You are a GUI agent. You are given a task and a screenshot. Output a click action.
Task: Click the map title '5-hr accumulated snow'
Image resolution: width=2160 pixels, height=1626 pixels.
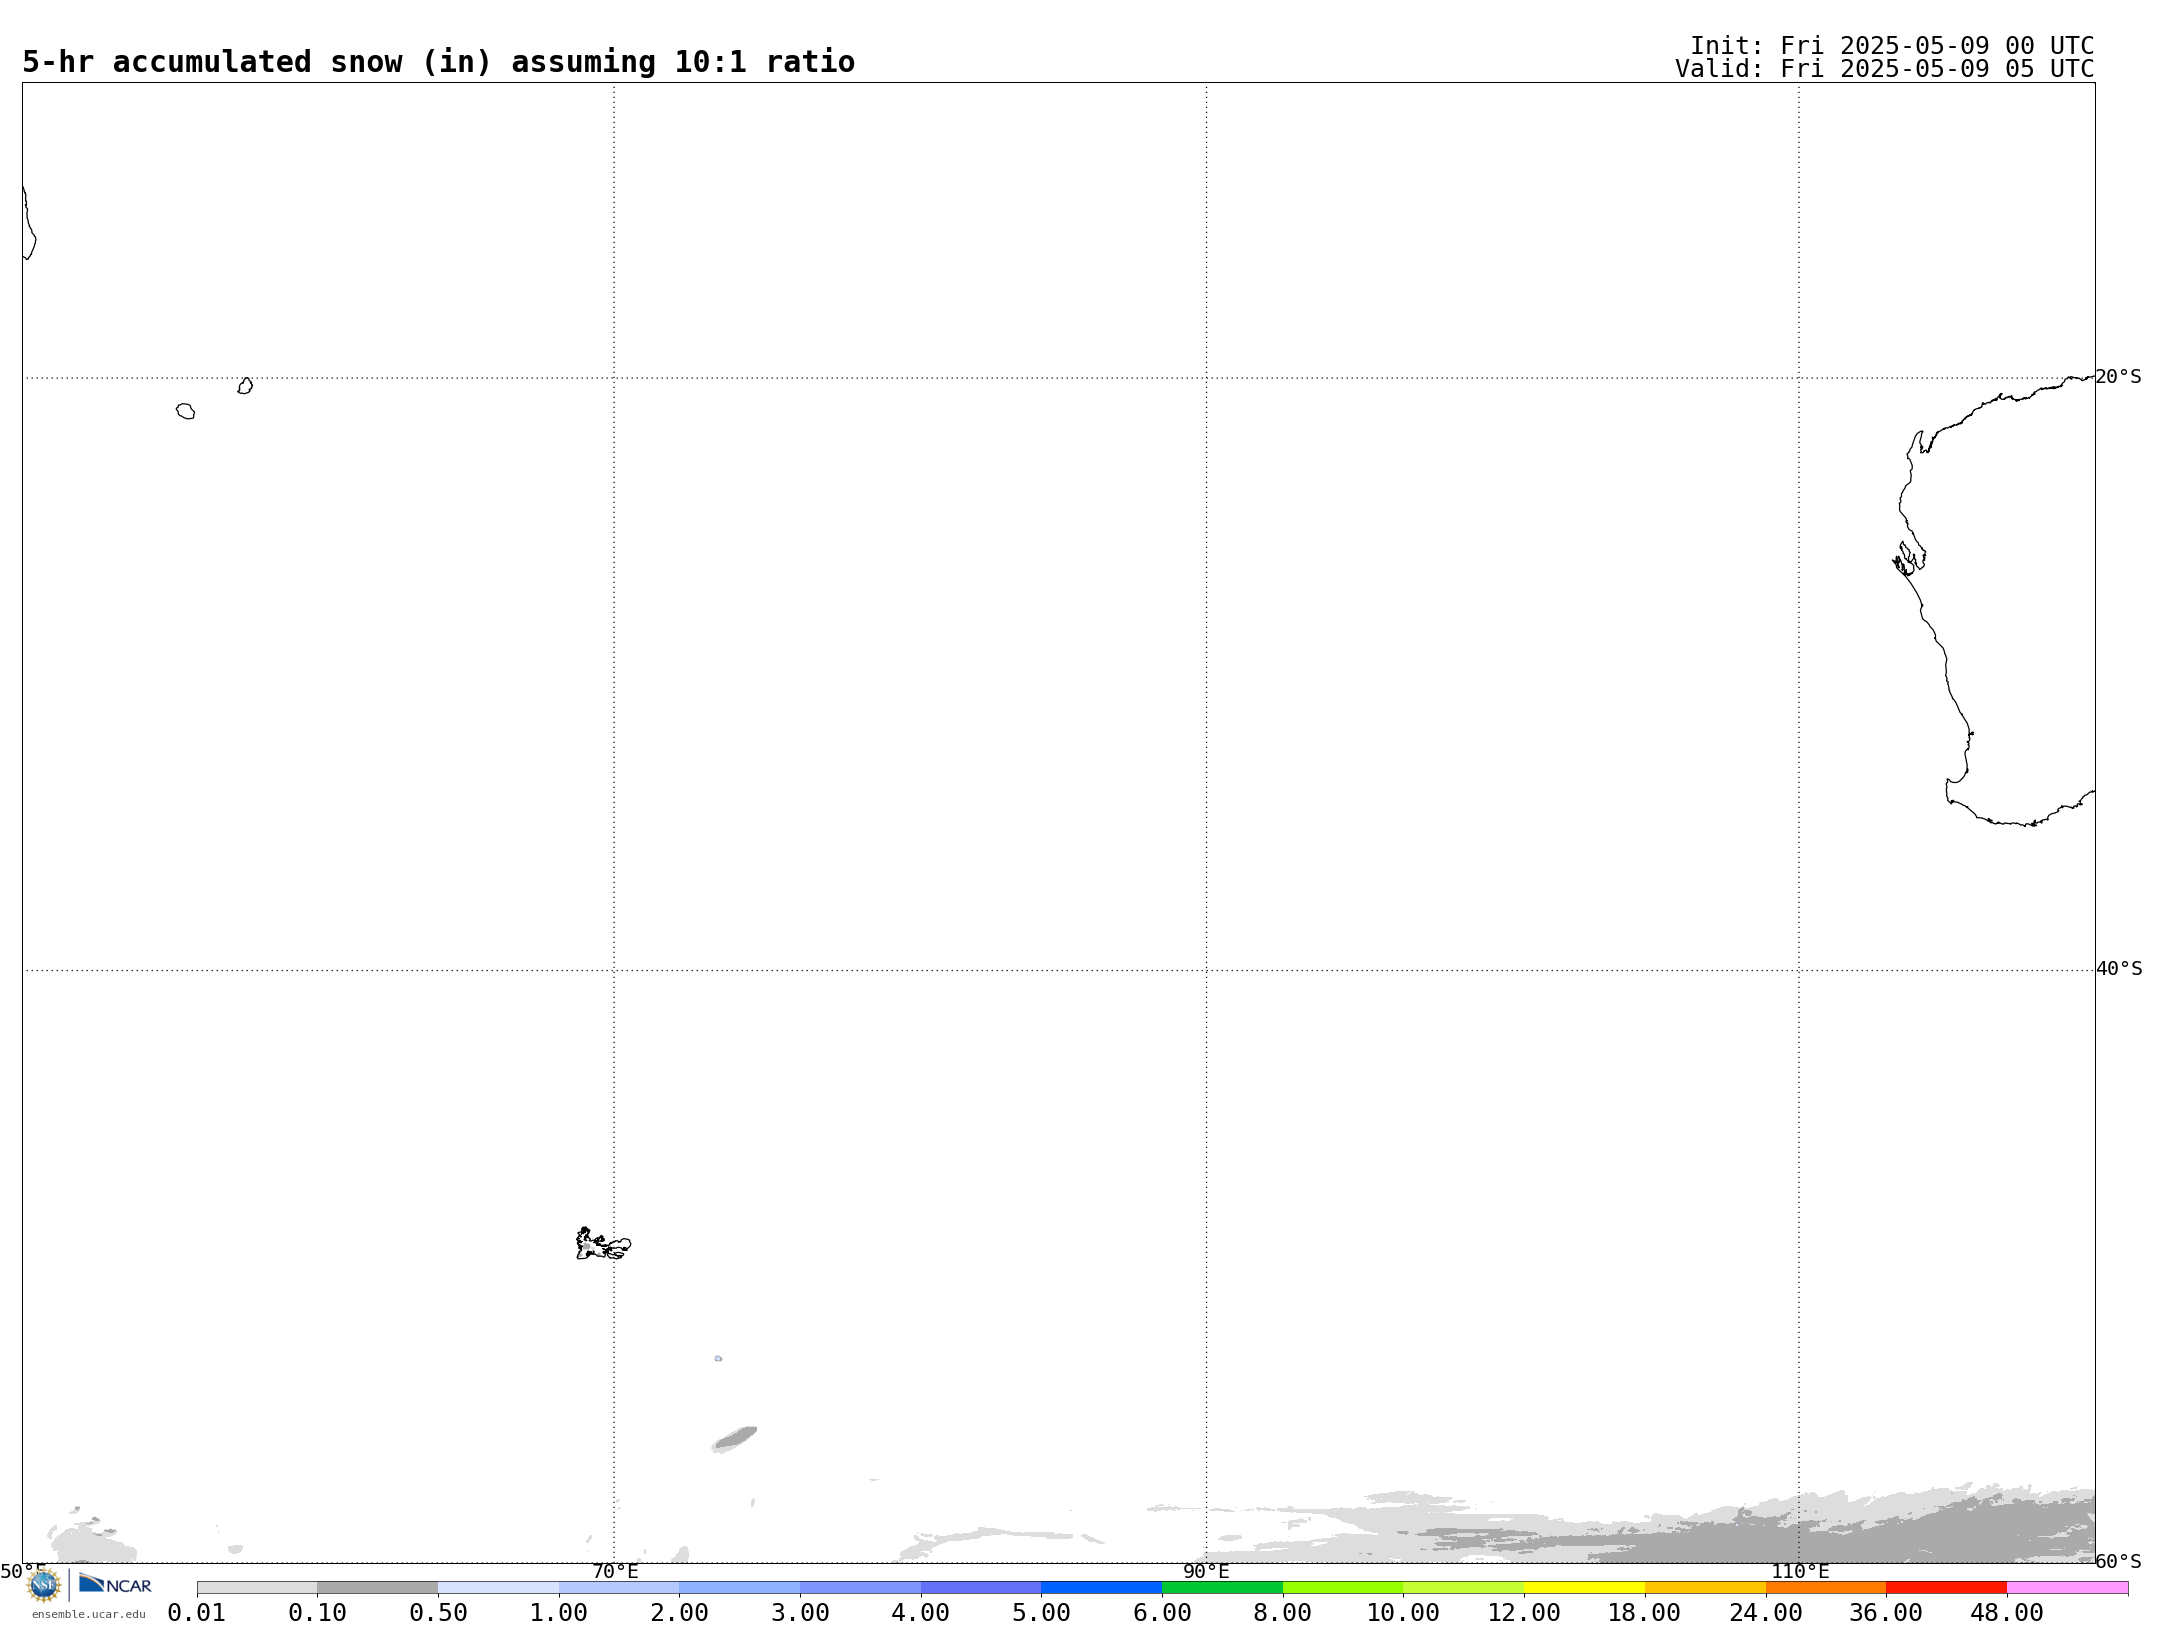point(438,62)
